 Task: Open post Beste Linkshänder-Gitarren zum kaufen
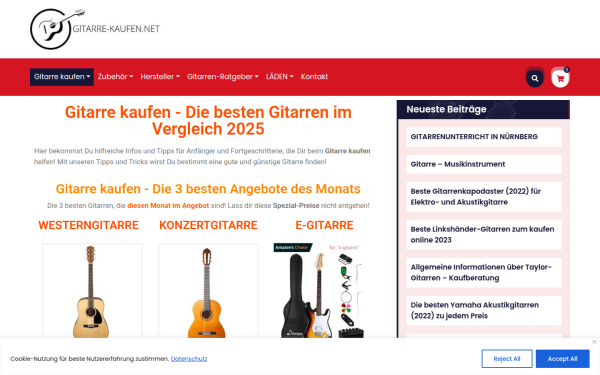point(482,235)
